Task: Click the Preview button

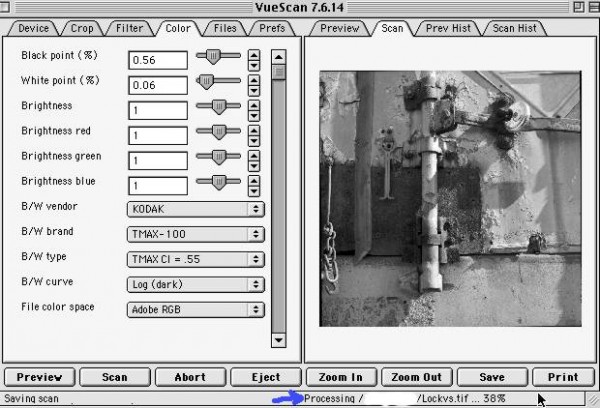Action: pyautogui.click(x=39, y=377)
